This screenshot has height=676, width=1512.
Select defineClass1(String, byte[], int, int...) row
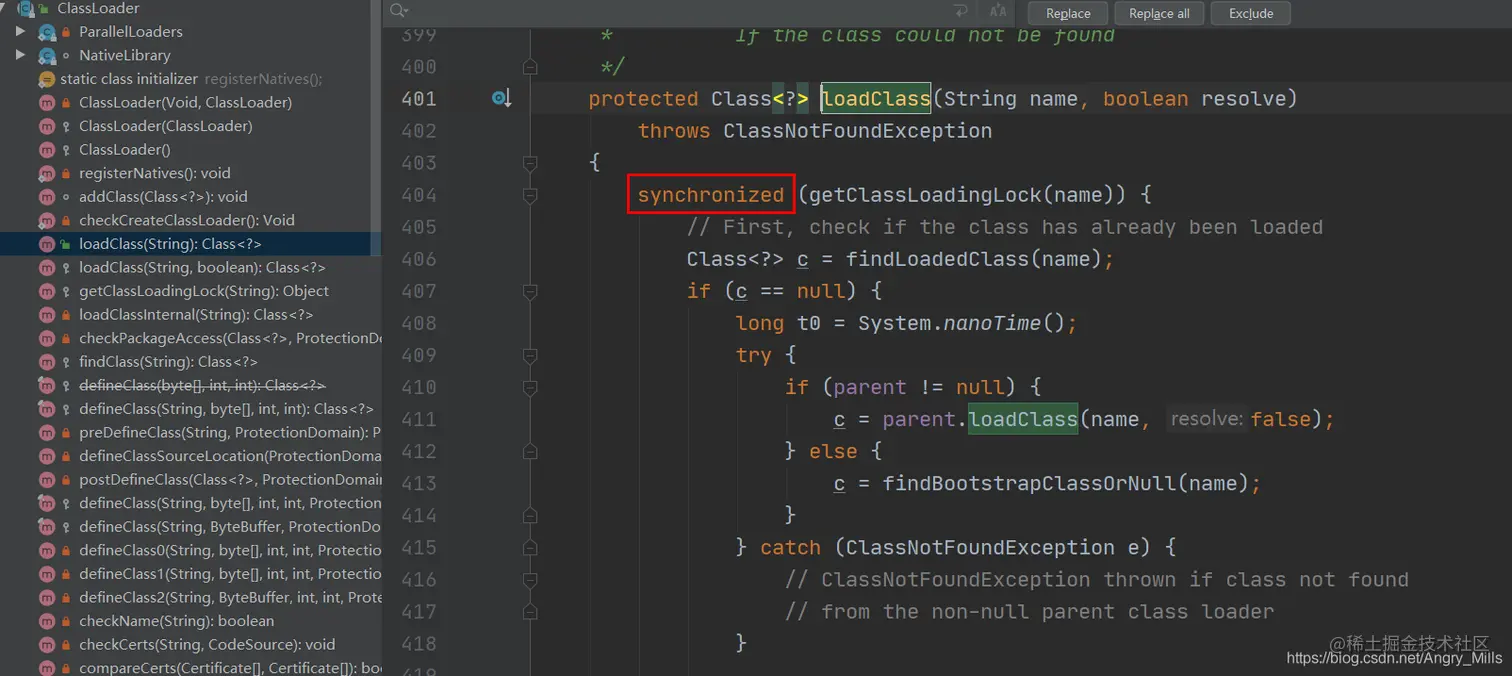click(x=190, y=574)
